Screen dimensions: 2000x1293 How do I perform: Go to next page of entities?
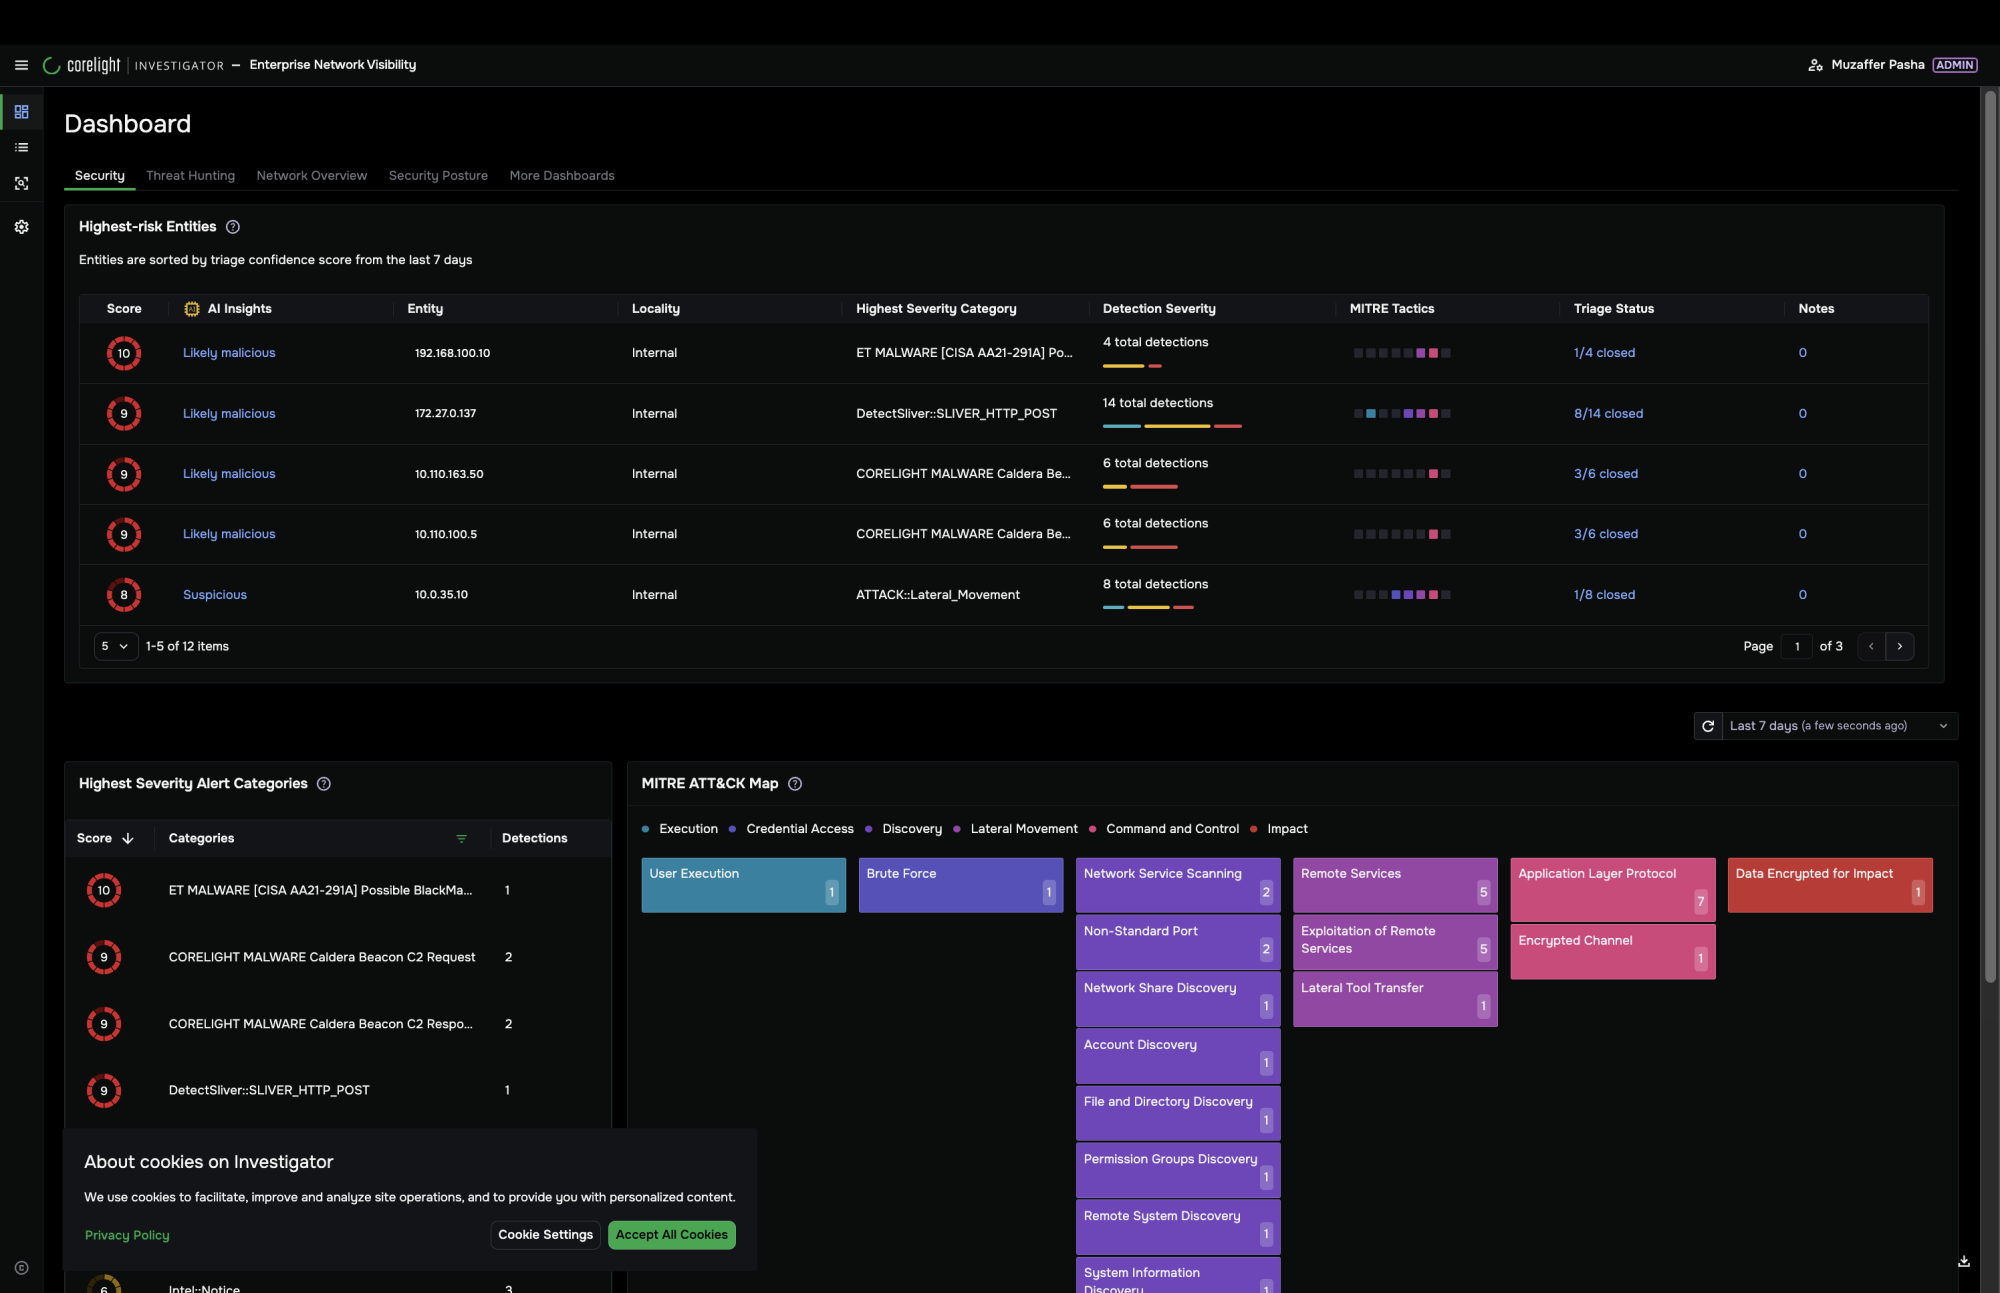(1900, 647)
